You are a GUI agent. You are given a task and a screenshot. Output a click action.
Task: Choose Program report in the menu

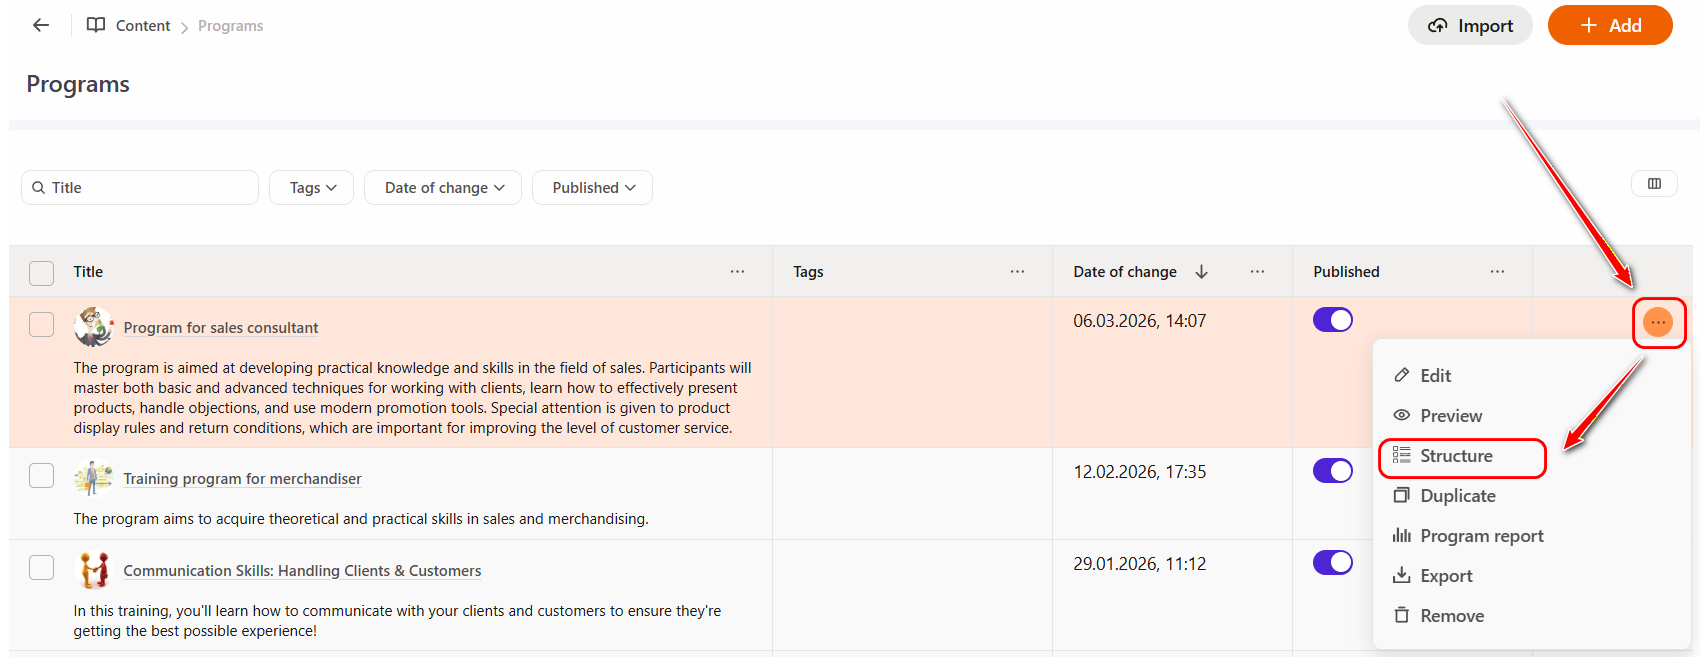pos(1481,536)
